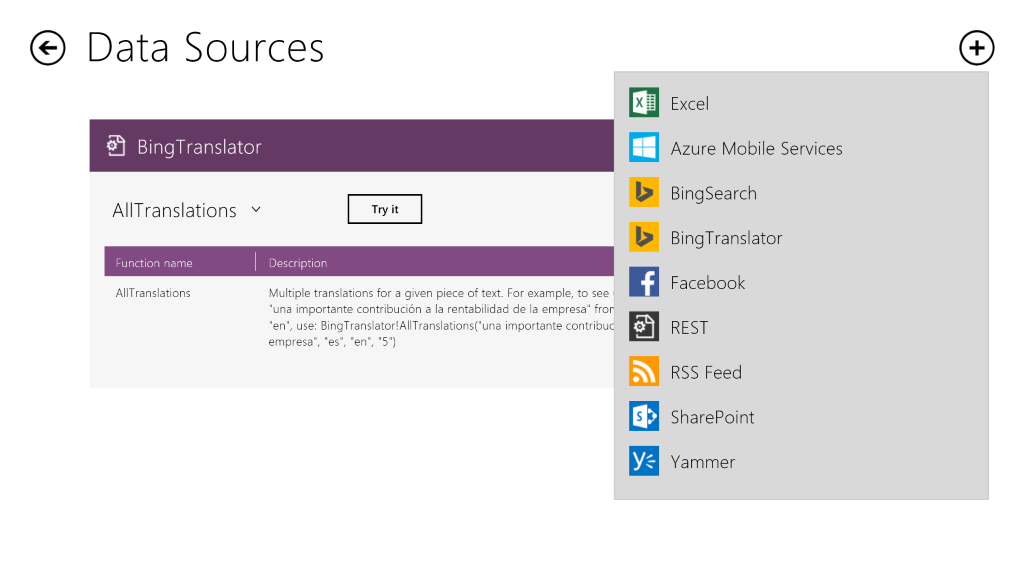This screenshot has width=1024, height=576.
Task: Click the SharePoint icon
Action: pyautogui.click(x=645, y=416)
